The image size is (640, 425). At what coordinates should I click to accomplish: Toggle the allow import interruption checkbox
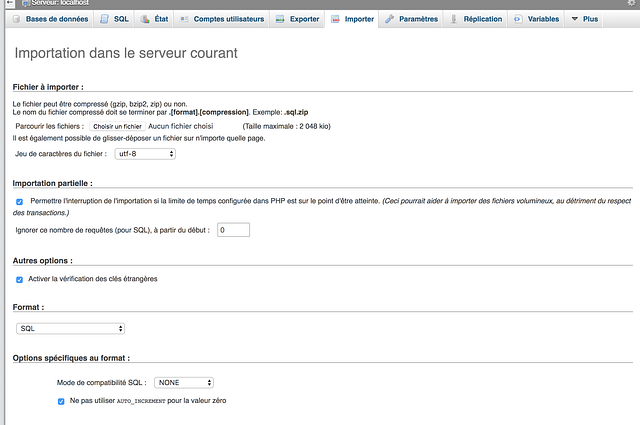click(20, 202)
